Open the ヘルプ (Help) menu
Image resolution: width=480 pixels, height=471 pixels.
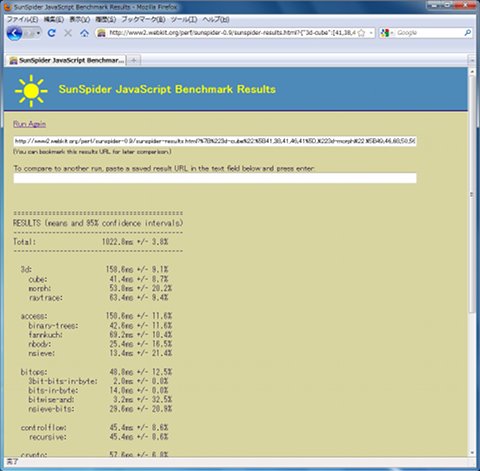tap(216, 20)
